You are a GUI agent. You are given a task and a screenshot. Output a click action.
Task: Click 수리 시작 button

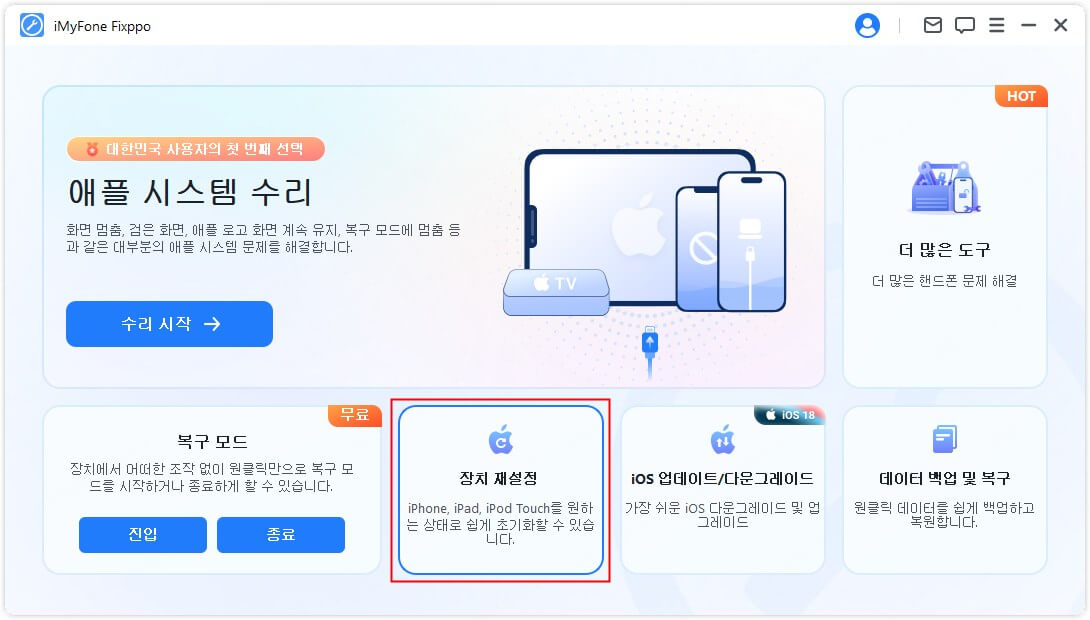(169, 324)
